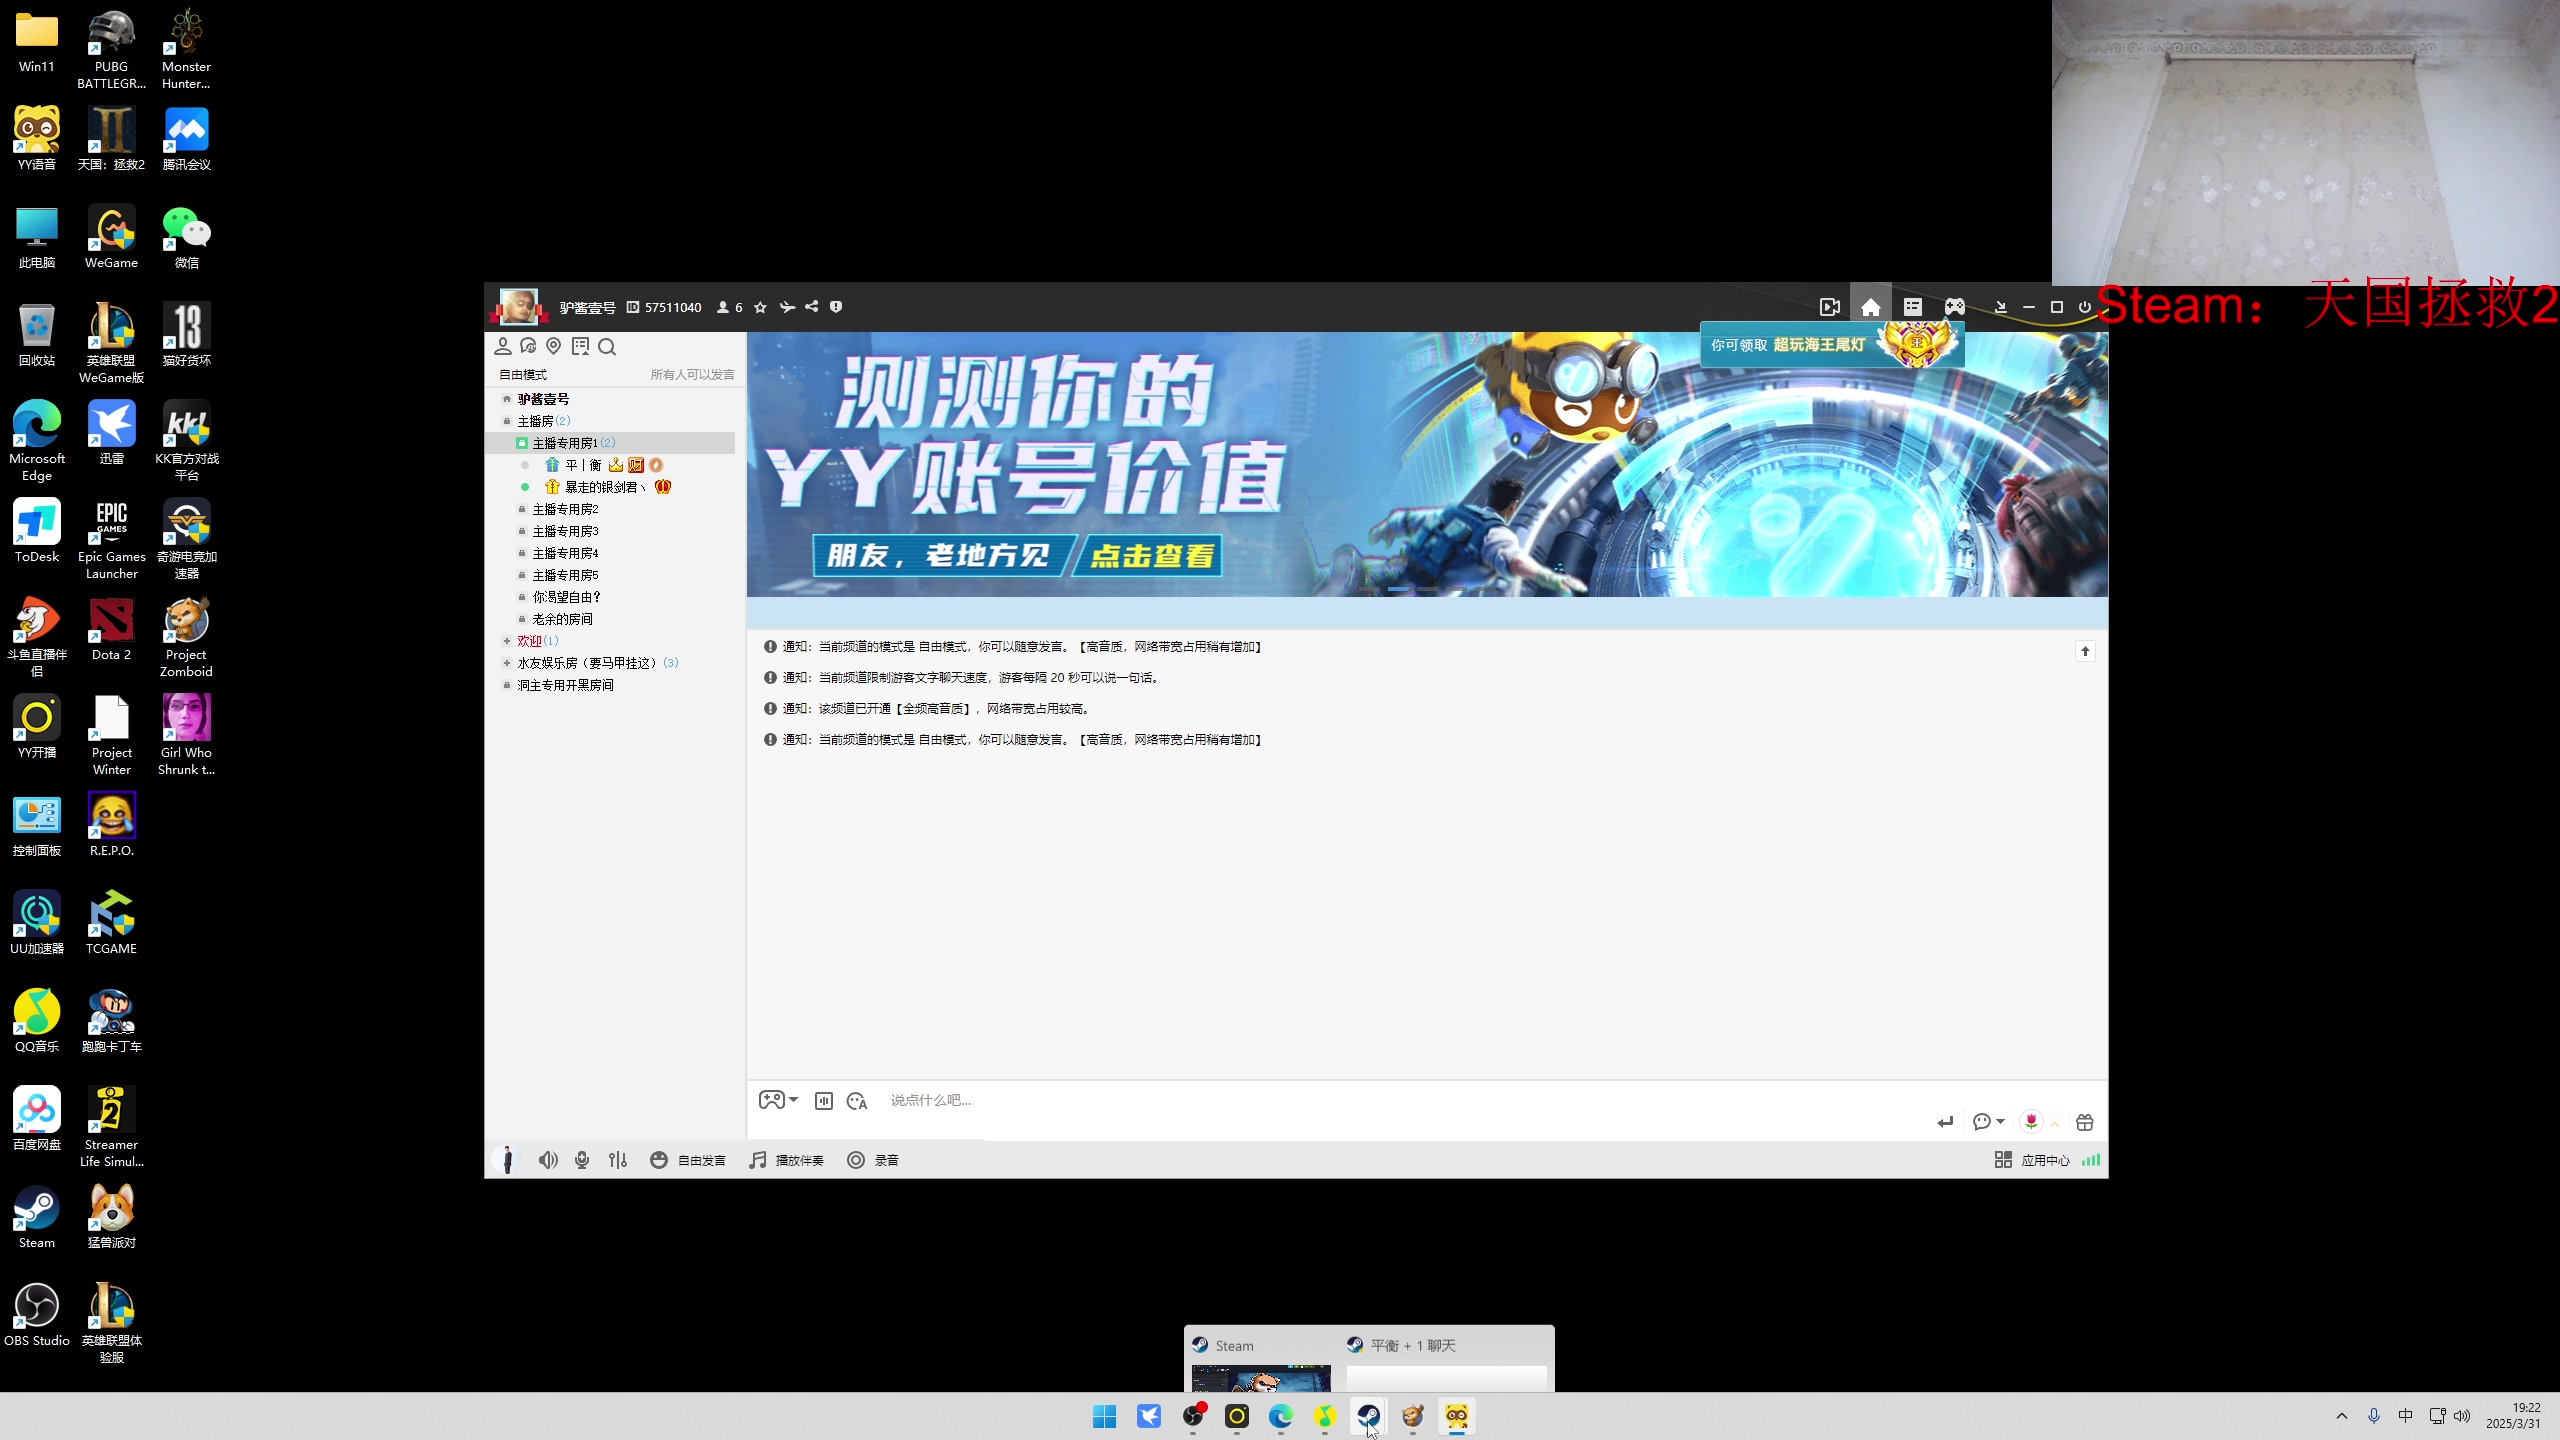
Task: Switch to the list view tab in title bar
Action: click(1913, 307)
